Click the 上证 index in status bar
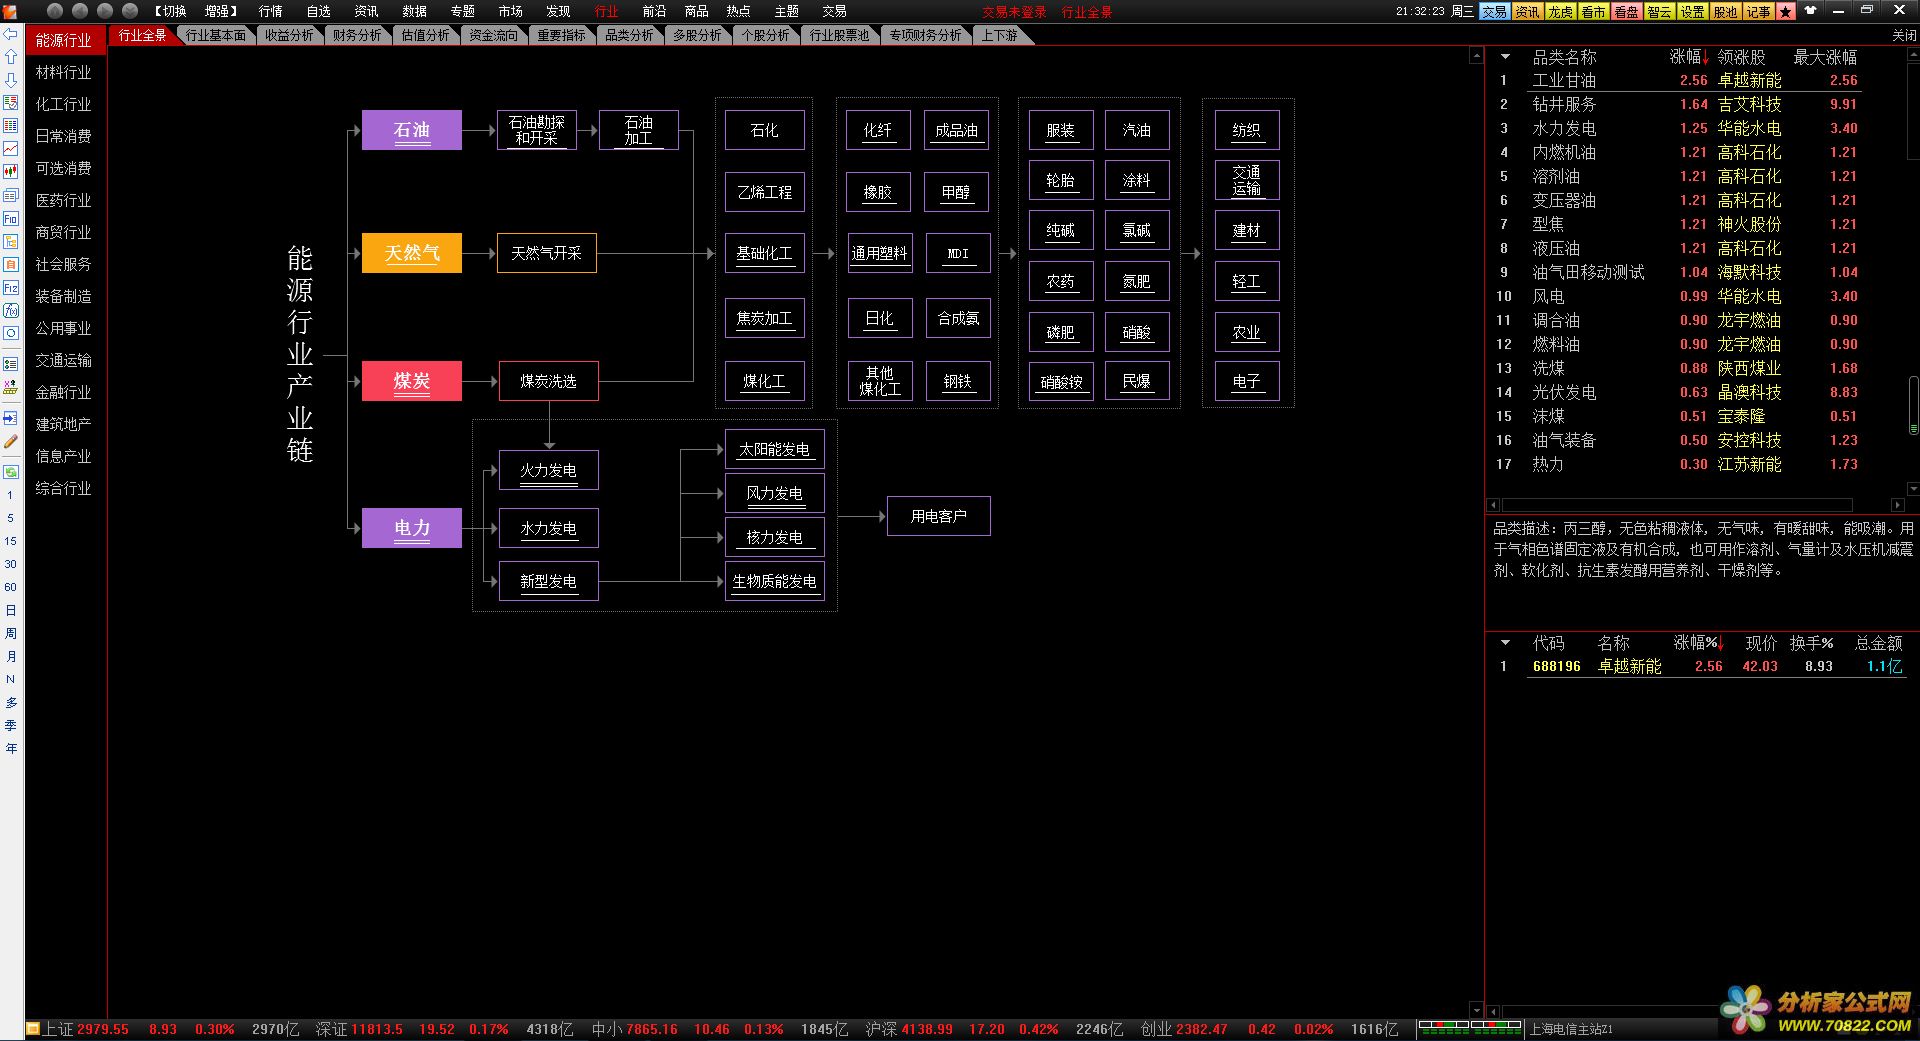1920x1041 pixels. [59, 1029]
